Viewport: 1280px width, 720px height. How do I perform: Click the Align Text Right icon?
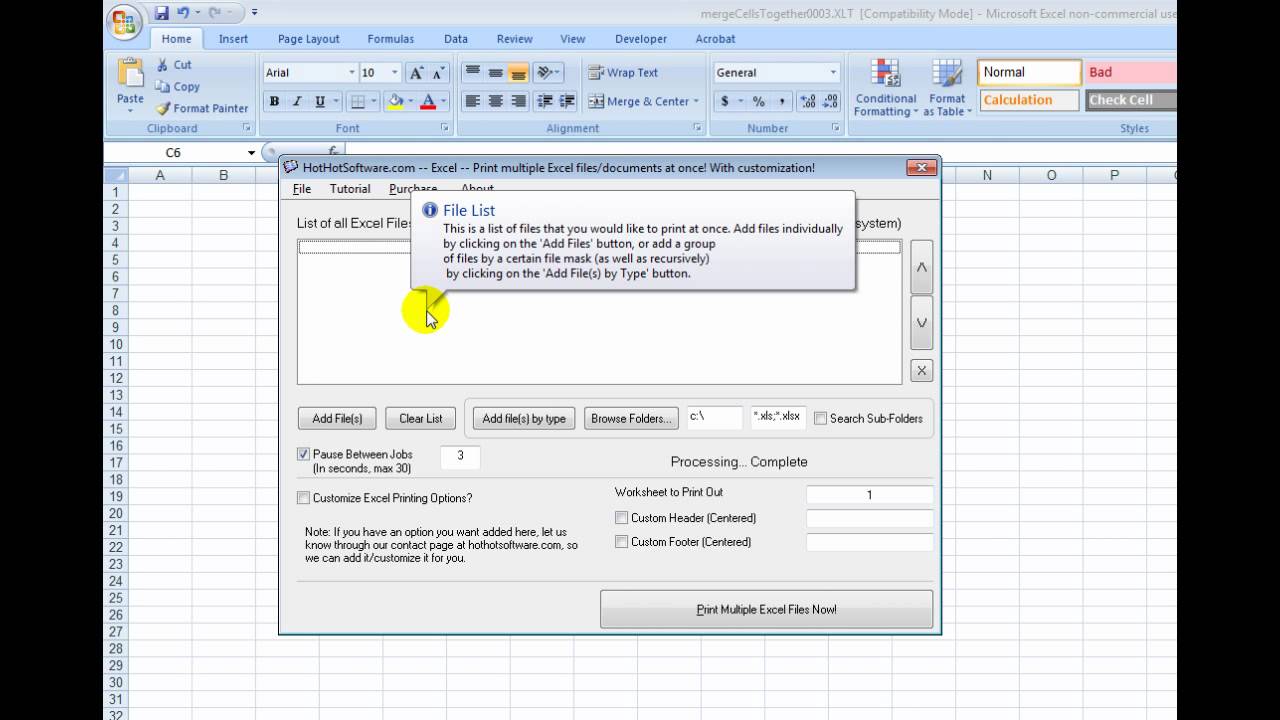pos(518,101)
